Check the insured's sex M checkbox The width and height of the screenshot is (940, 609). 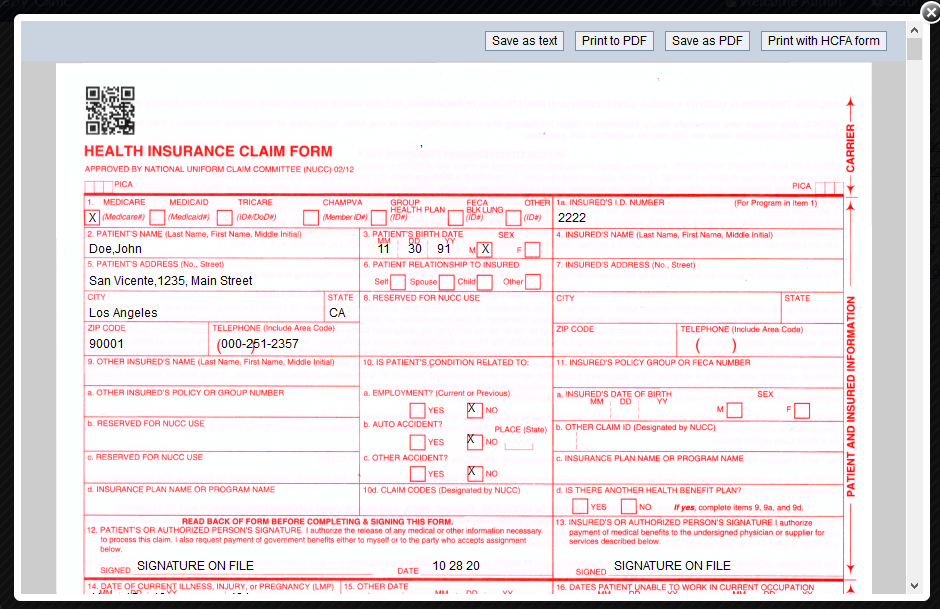pos(734,410)
